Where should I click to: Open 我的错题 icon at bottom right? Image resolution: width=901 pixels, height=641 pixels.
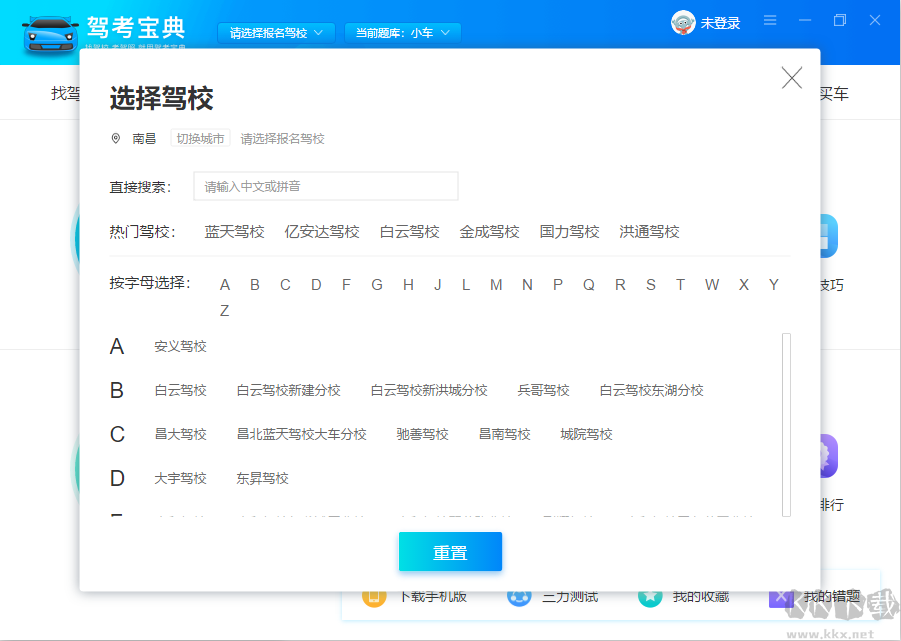pyautogui.click(x=782, y=595)
